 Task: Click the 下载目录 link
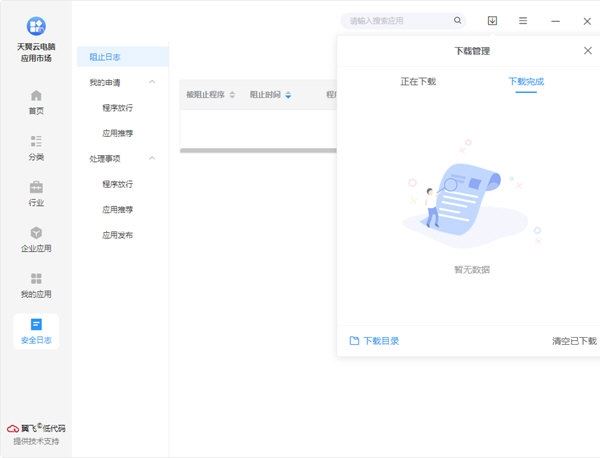381,341
